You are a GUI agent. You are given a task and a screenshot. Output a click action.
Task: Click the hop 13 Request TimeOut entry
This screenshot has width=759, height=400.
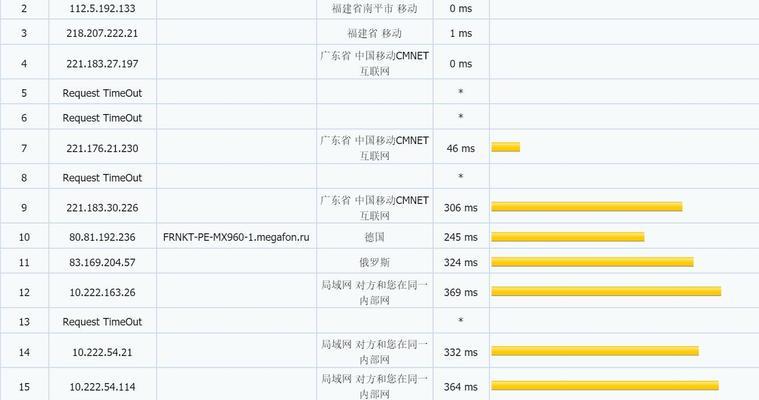coord(102,322)
